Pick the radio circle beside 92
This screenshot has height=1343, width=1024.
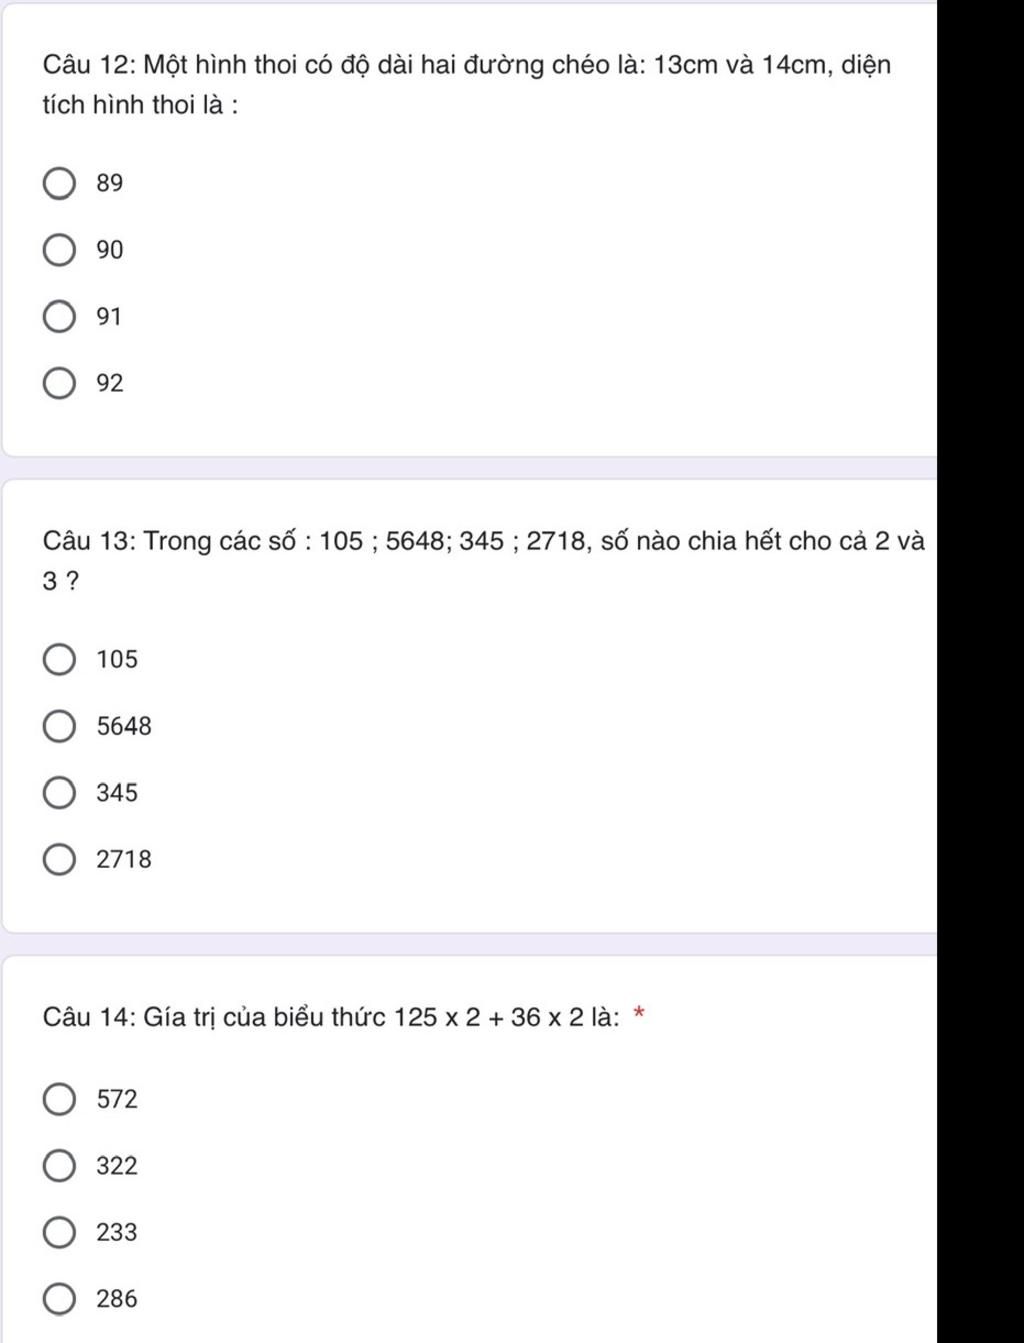pos(59,384)
